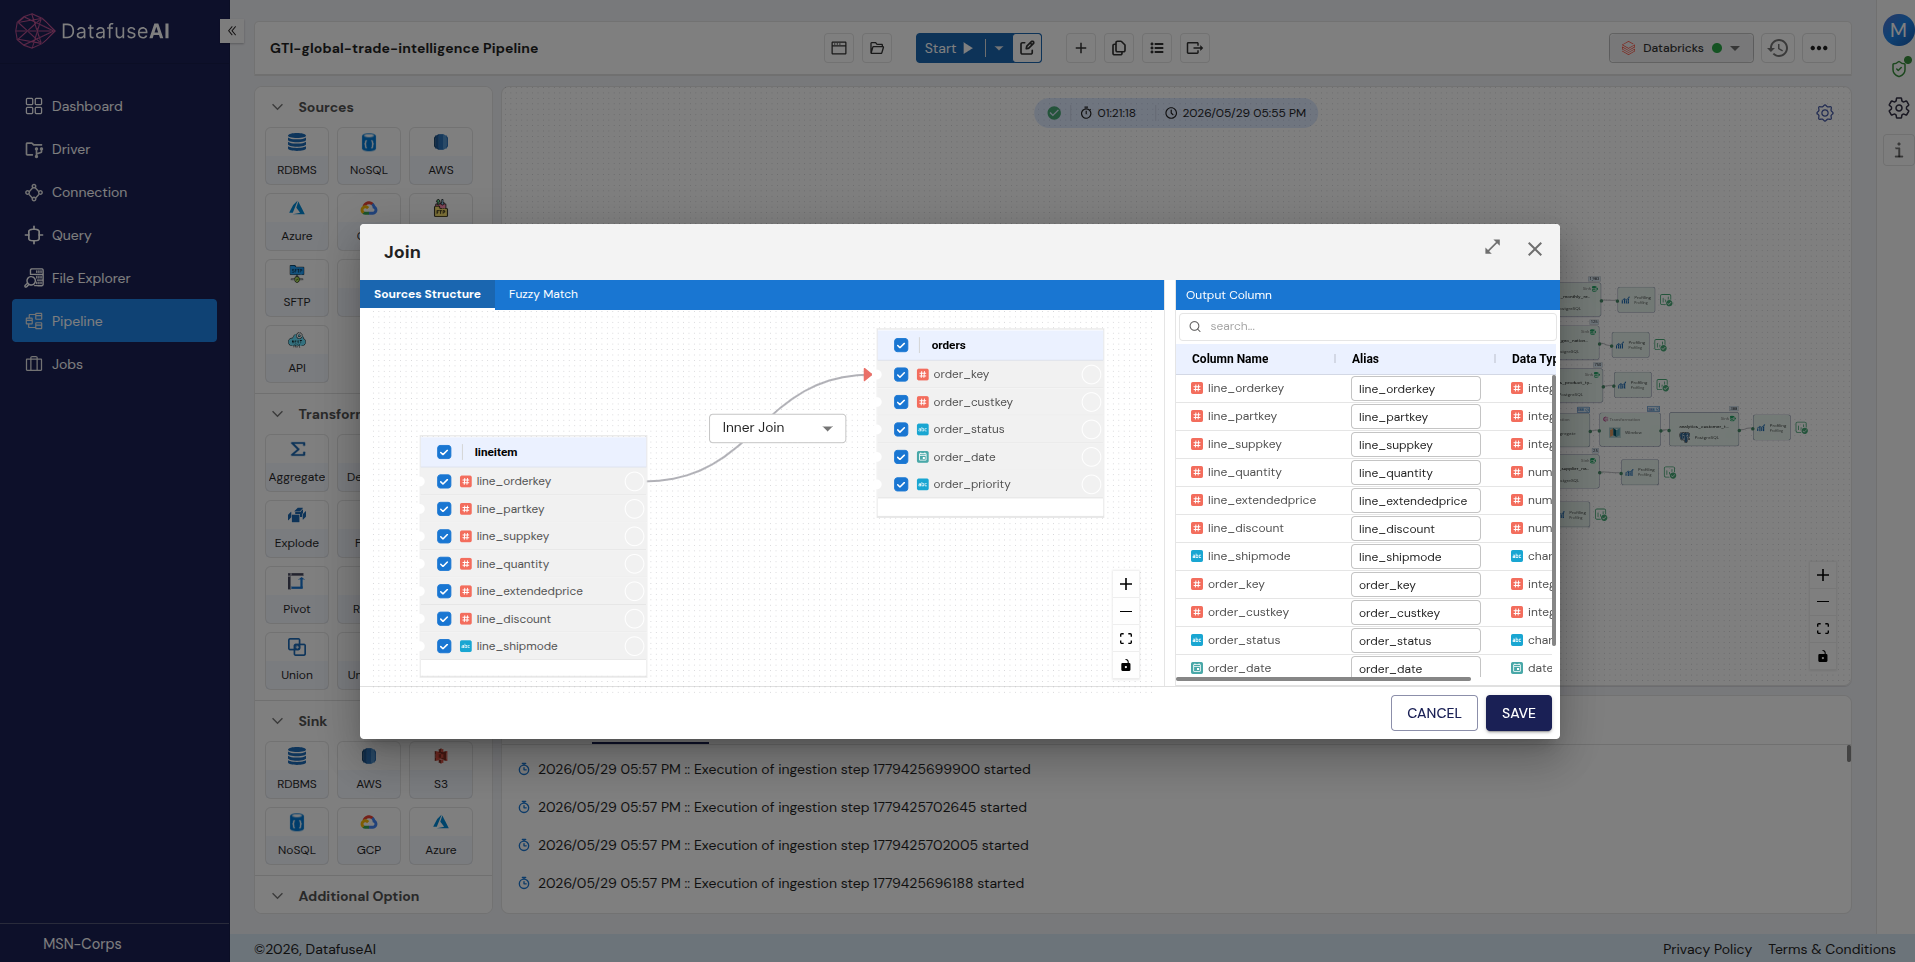Viewport: 1915px width, 962px height.
Task: Expand the Additional Option section
Action: pyautogui.click(x=278, y=896)
